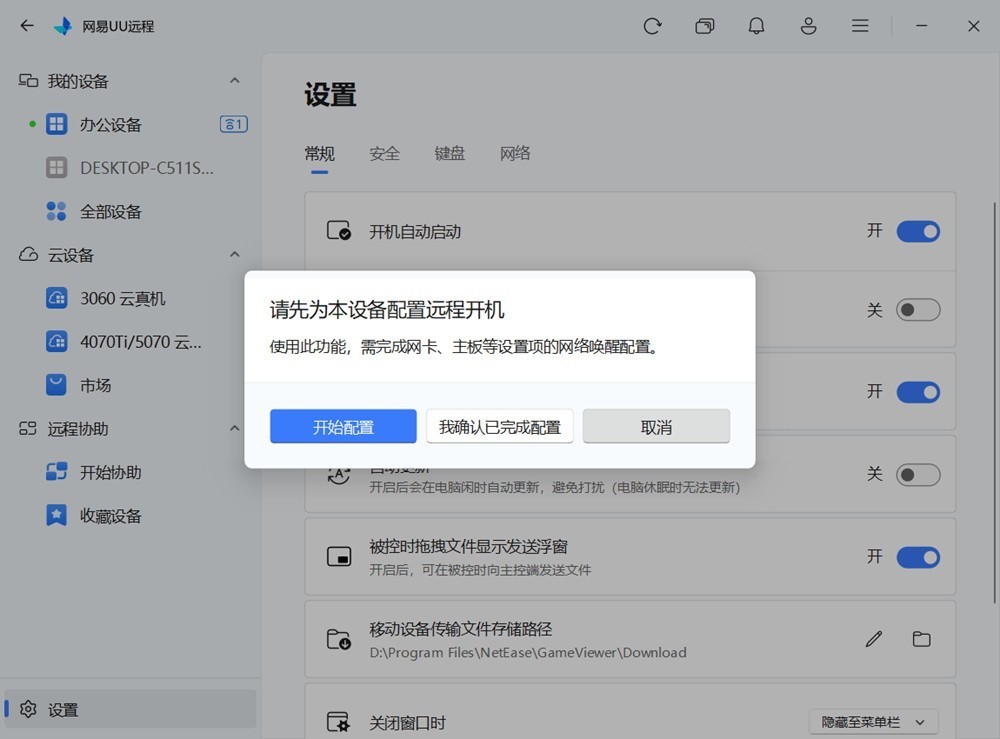
Task: Collapse the 云设备 section chevron
Action: pos(235,254)
